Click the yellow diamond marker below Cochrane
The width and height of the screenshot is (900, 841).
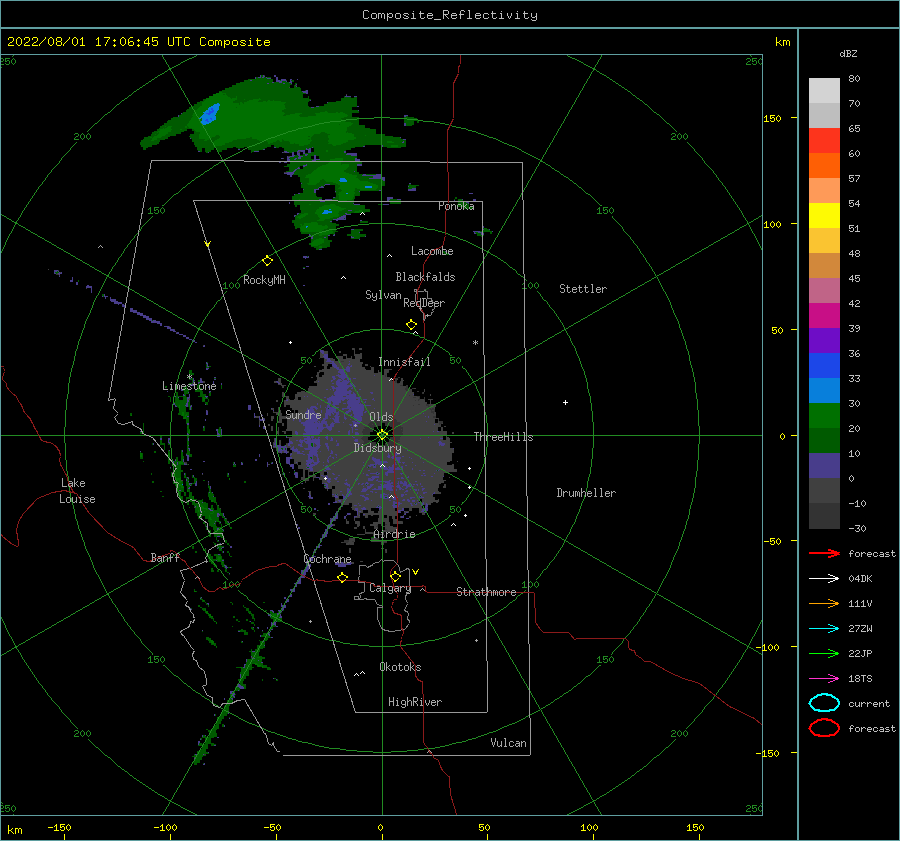[x=342, y=577]
